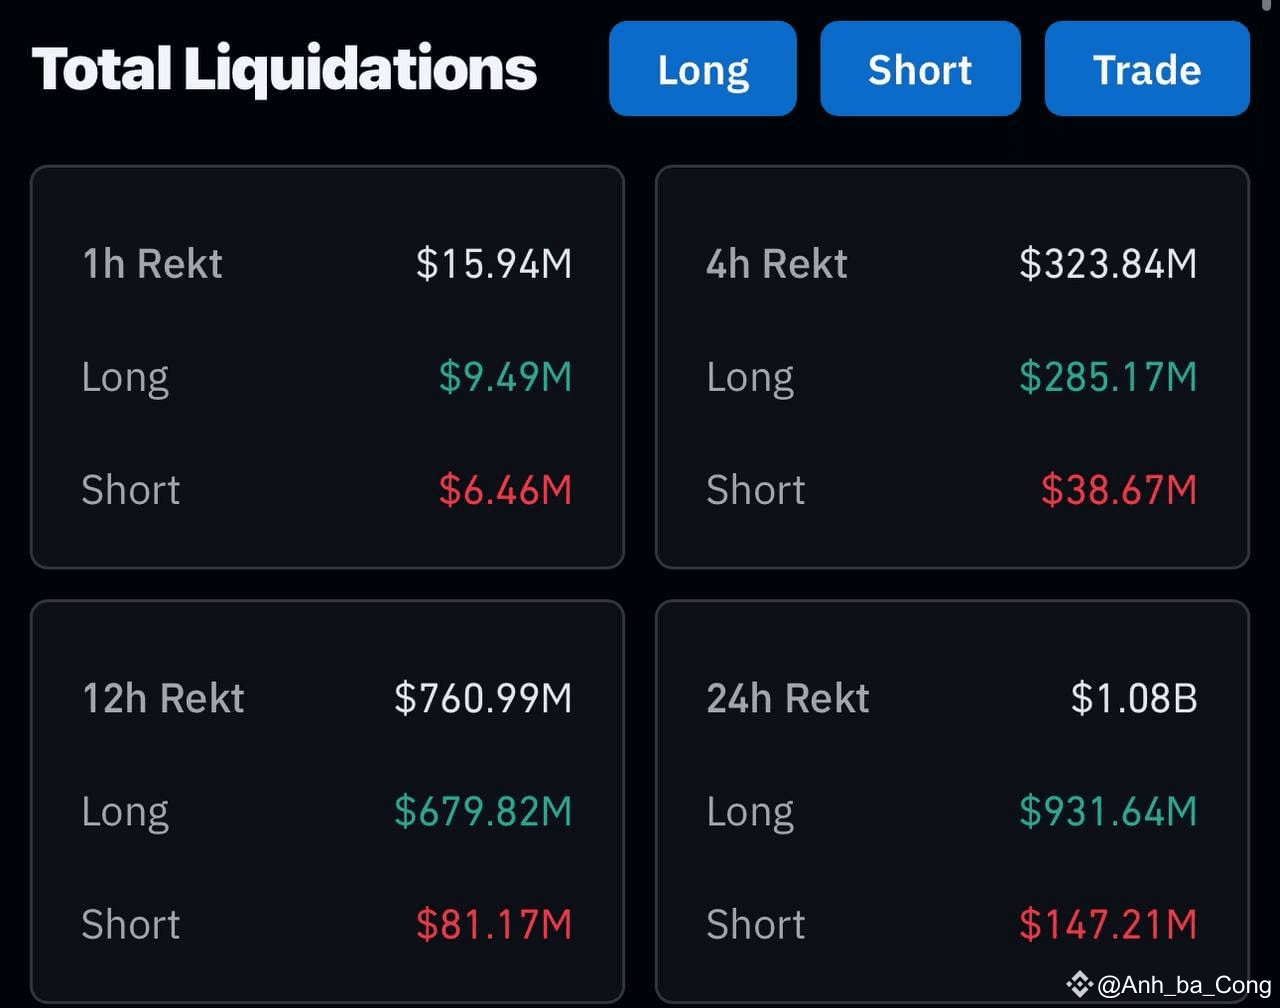Click the $15.94M 1h Rekt value
The height and width of the screenshot is (1008, 1280).
coord(495,263)
